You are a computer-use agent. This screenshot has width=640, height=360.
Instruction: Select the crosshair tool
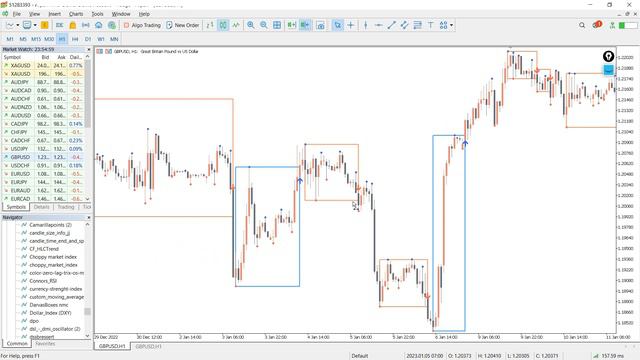(351, 25)
